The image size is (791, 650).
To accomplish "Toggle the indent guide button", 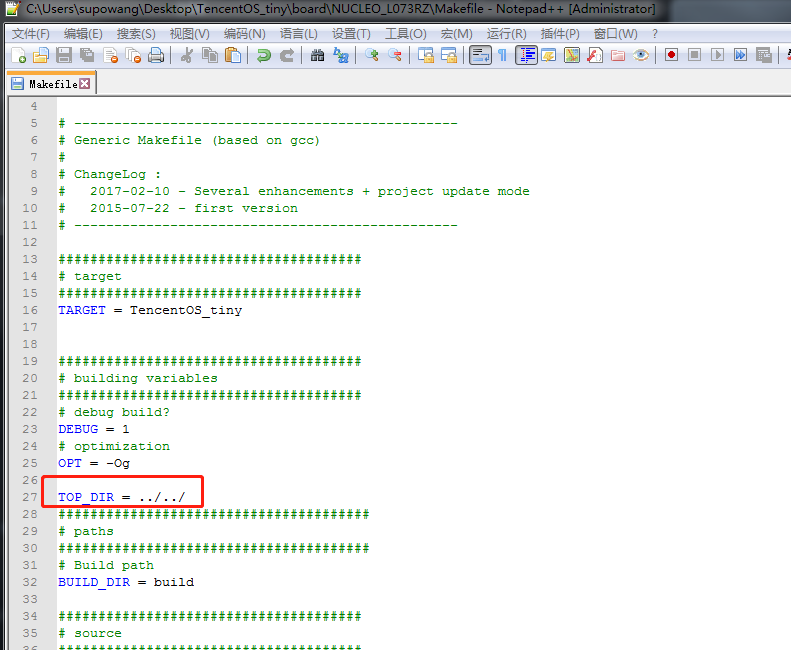I will (526, 56).
